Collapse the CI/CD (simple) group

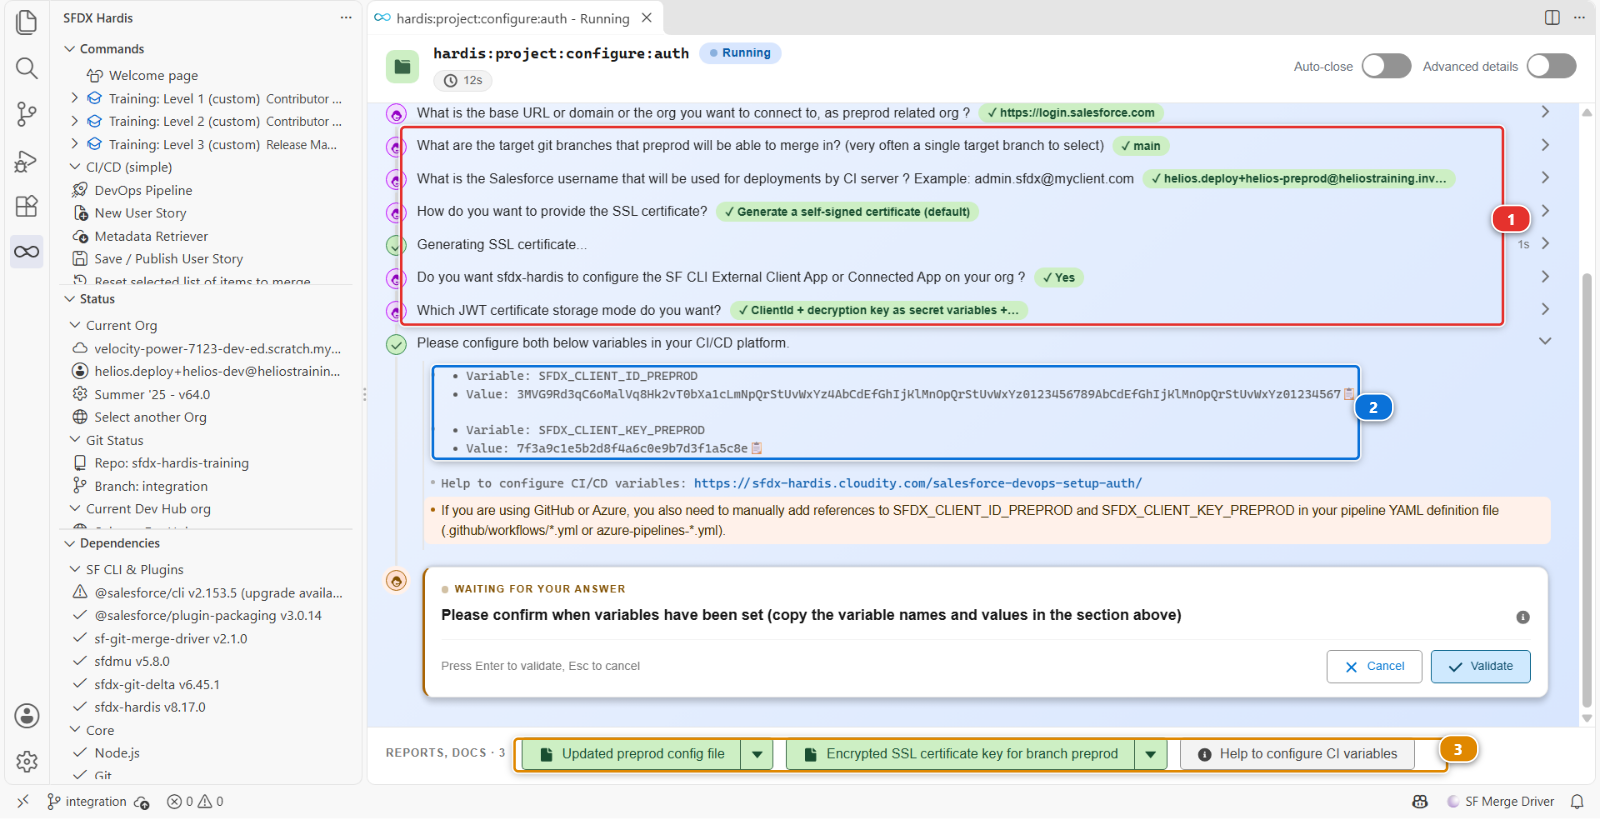75,167
